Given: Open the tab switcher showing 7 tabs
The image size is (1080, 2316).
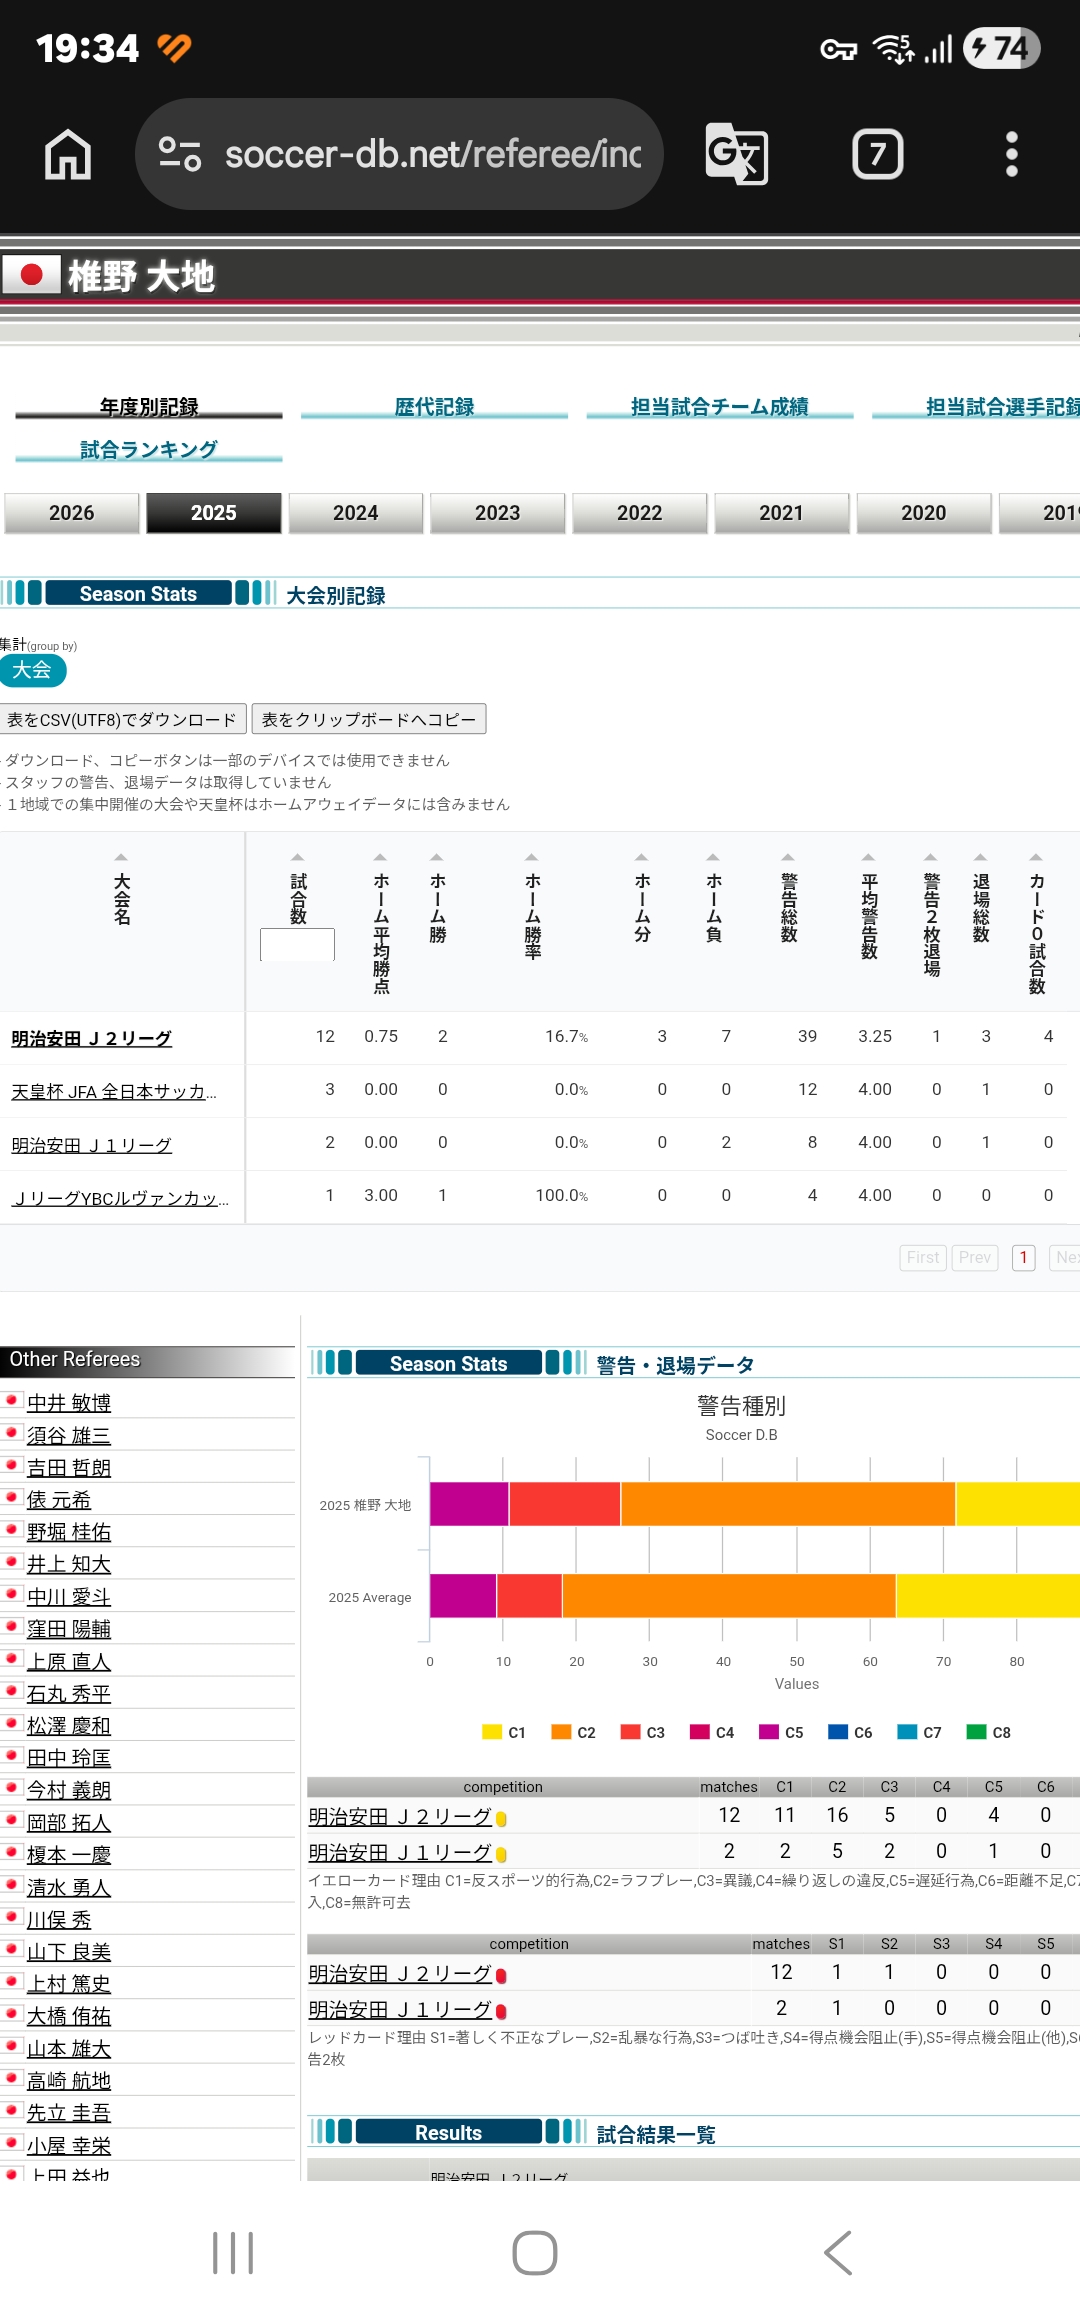Looking at the screenshot, I should pos(877,155).
